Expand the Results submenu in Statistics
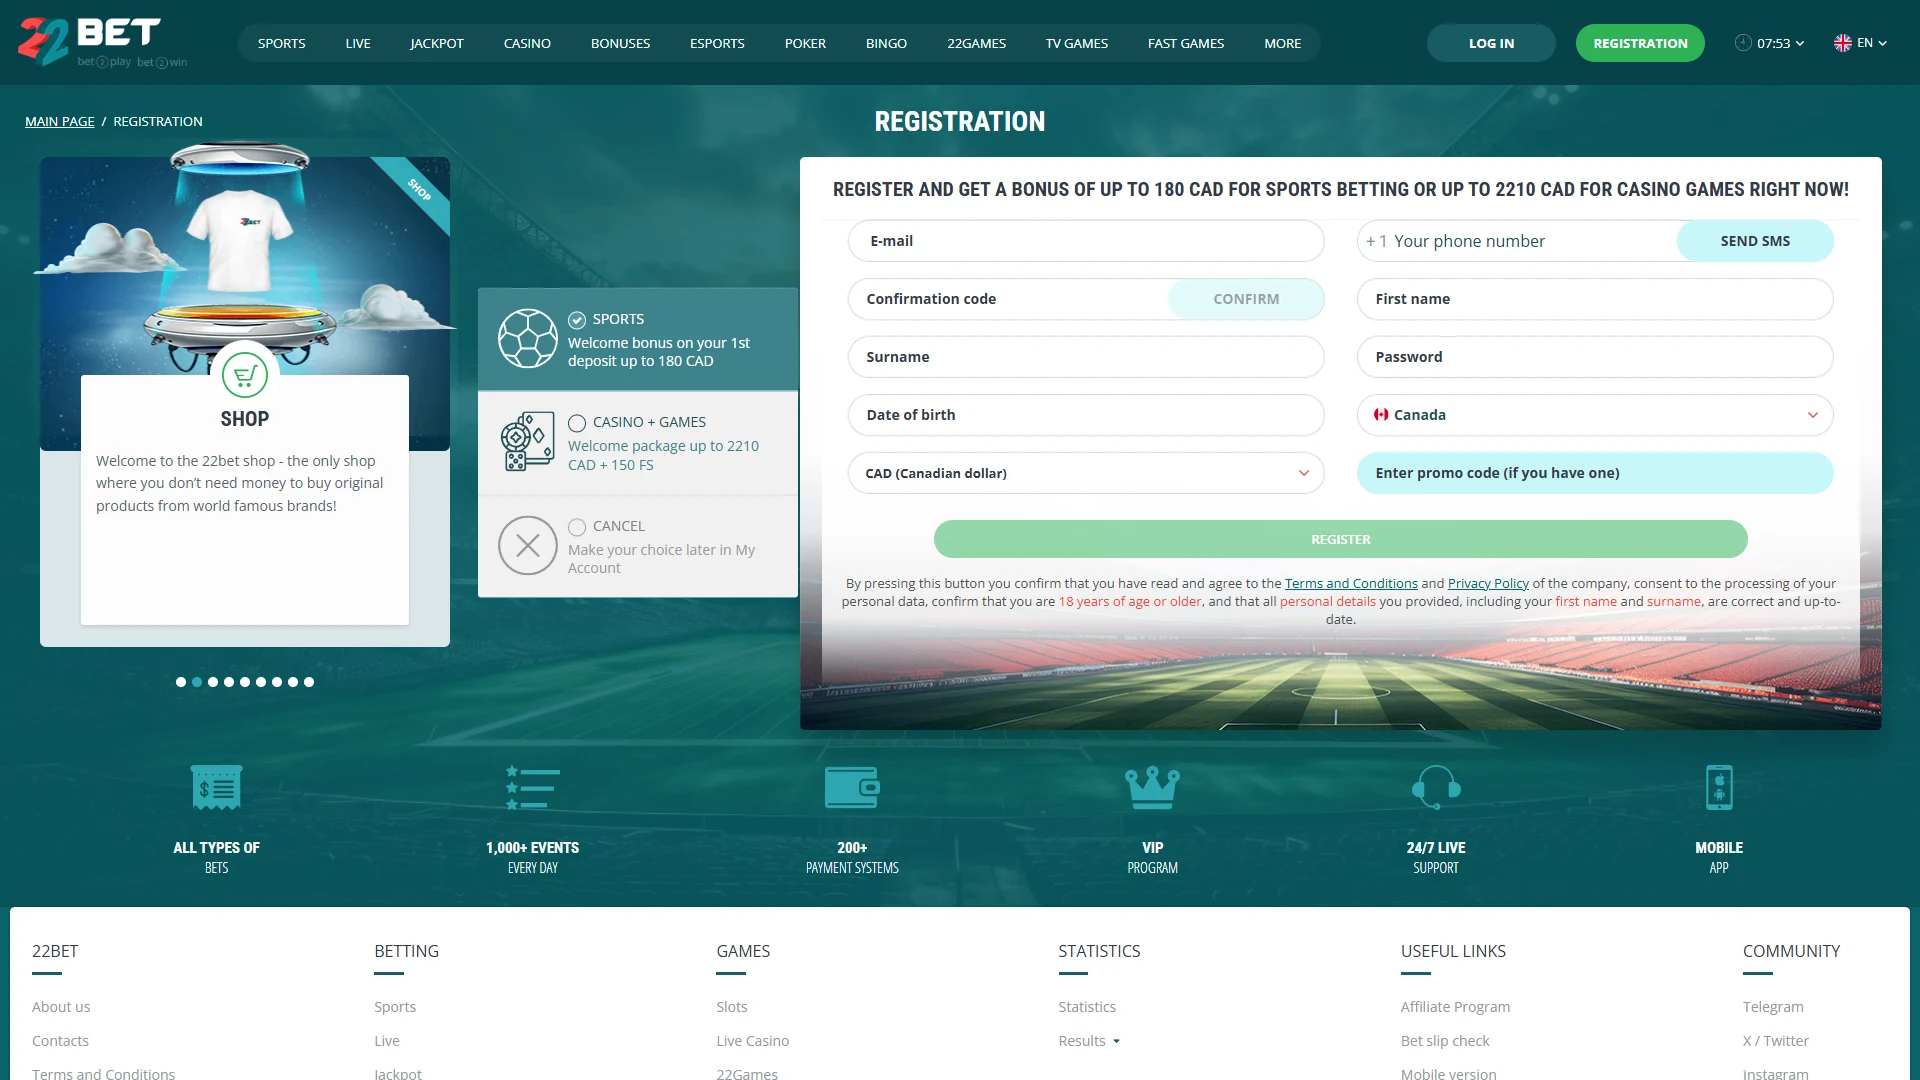Viewport: 1920px width, 1080px height. (1116, 1041)
